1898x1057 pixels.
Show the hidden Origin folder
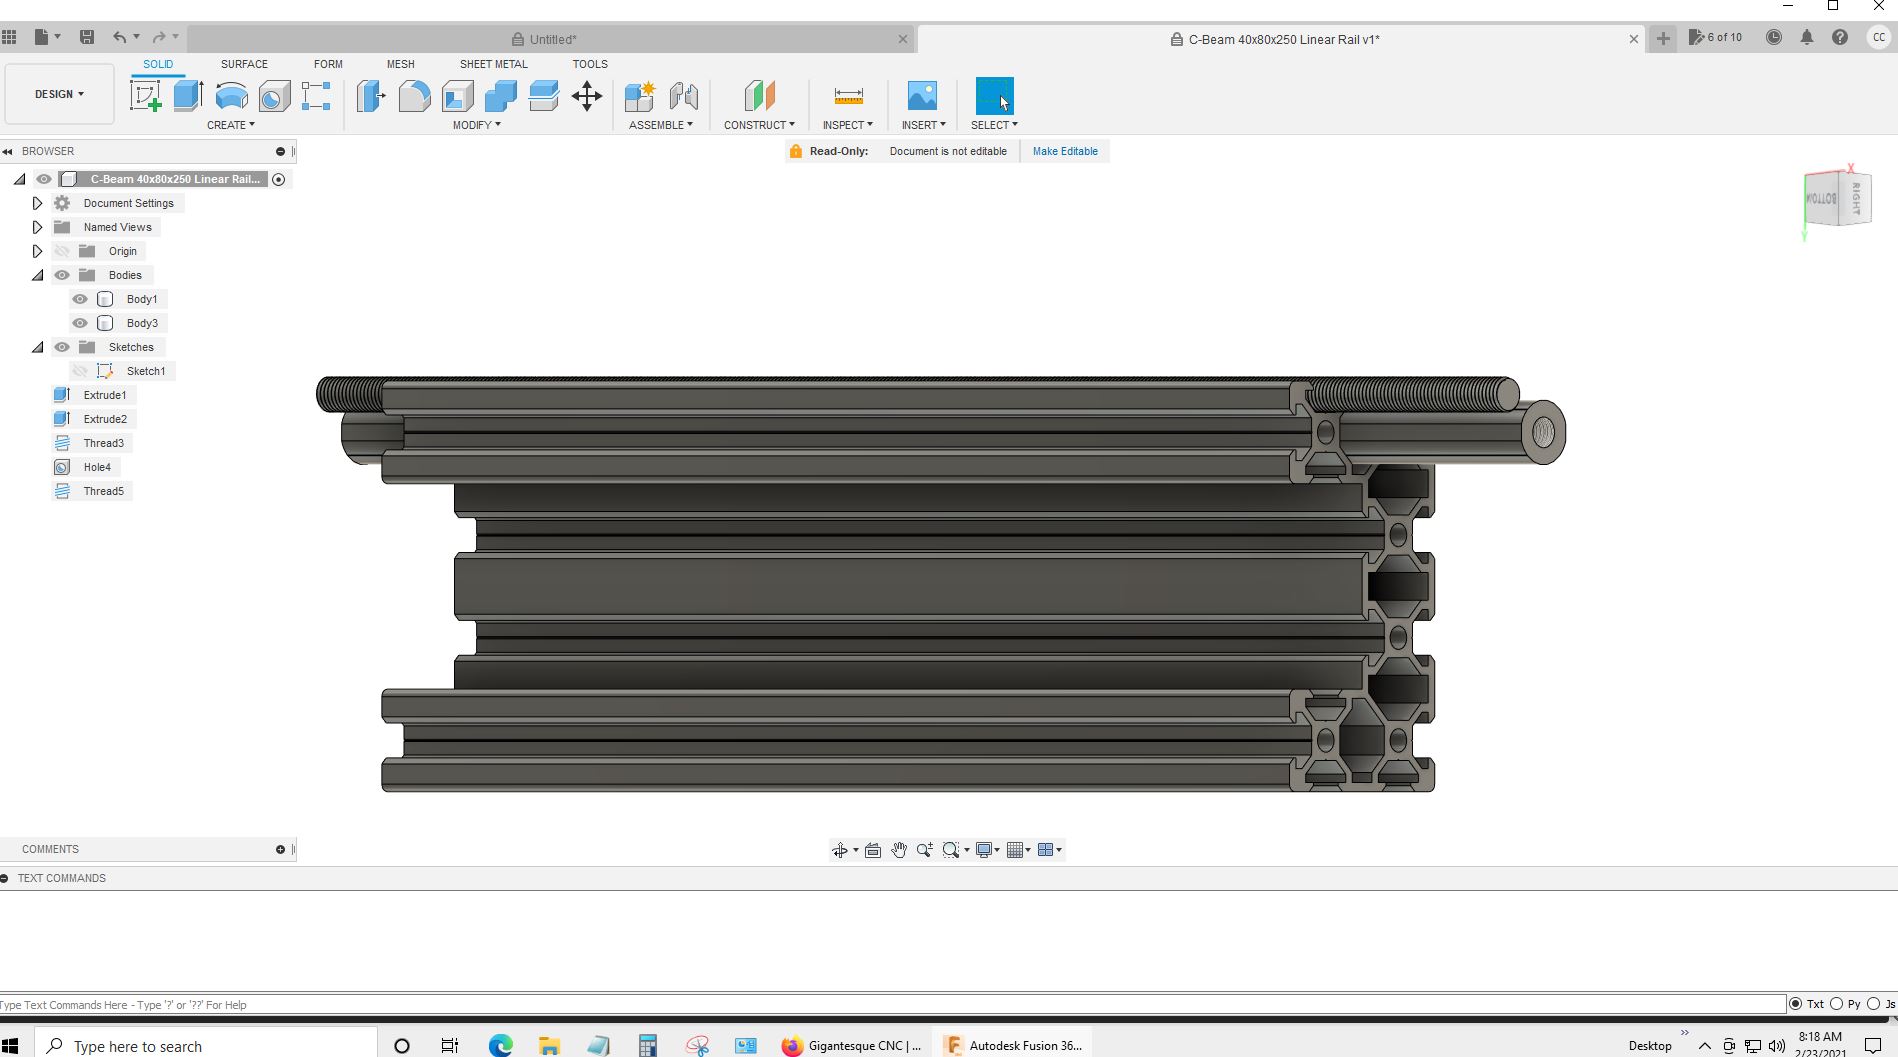pyautogui.click(x=62, y=251)
